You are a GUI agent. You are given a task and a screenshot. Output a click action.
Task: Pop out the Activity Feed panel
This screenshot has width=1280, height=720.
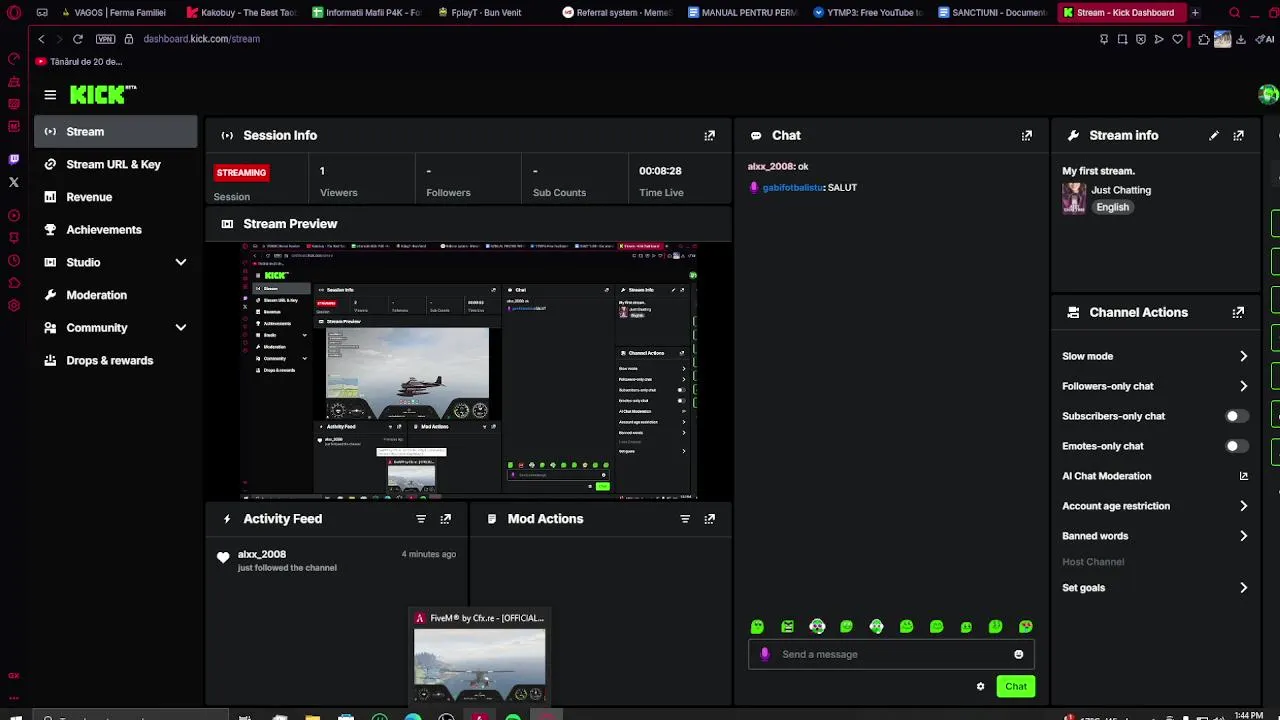click(x=445, y=519)
